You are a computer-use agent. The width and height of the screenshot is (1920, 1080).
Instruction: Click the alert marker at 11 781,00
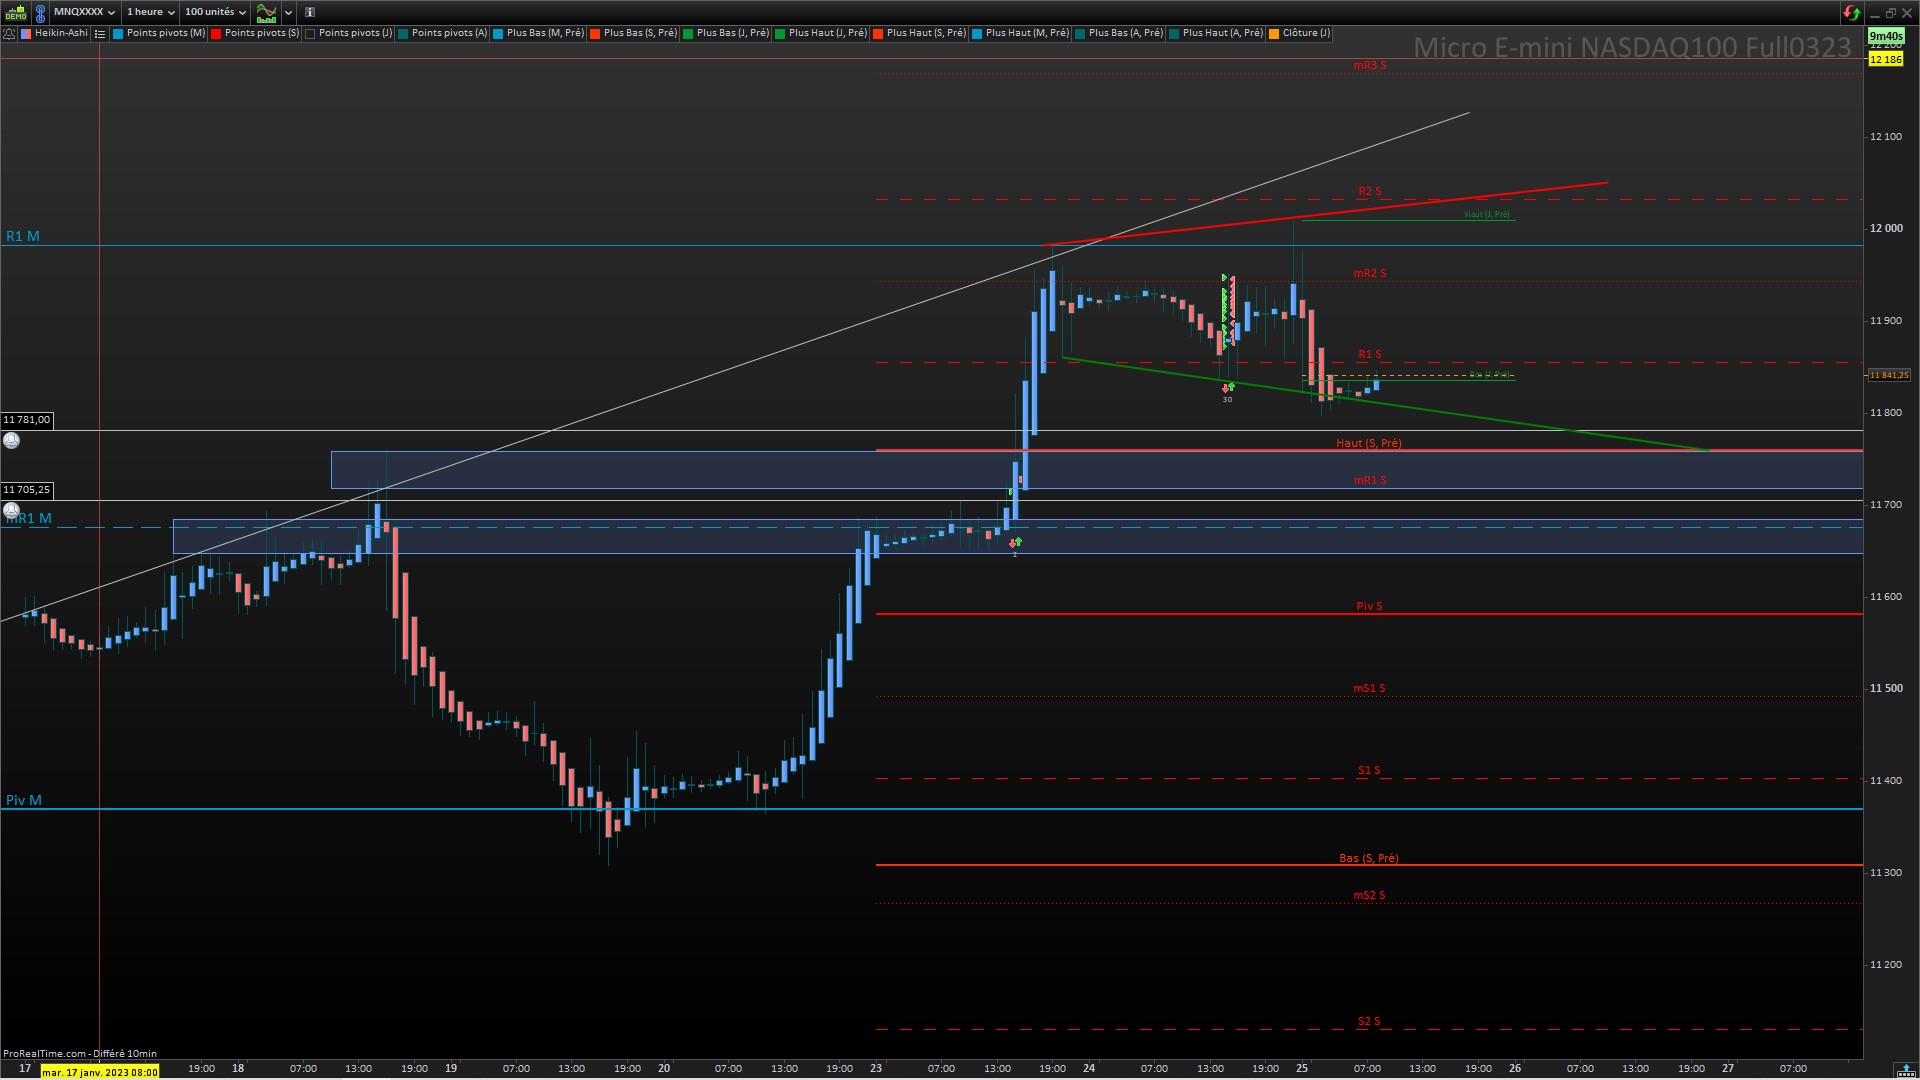click(12, 441)
